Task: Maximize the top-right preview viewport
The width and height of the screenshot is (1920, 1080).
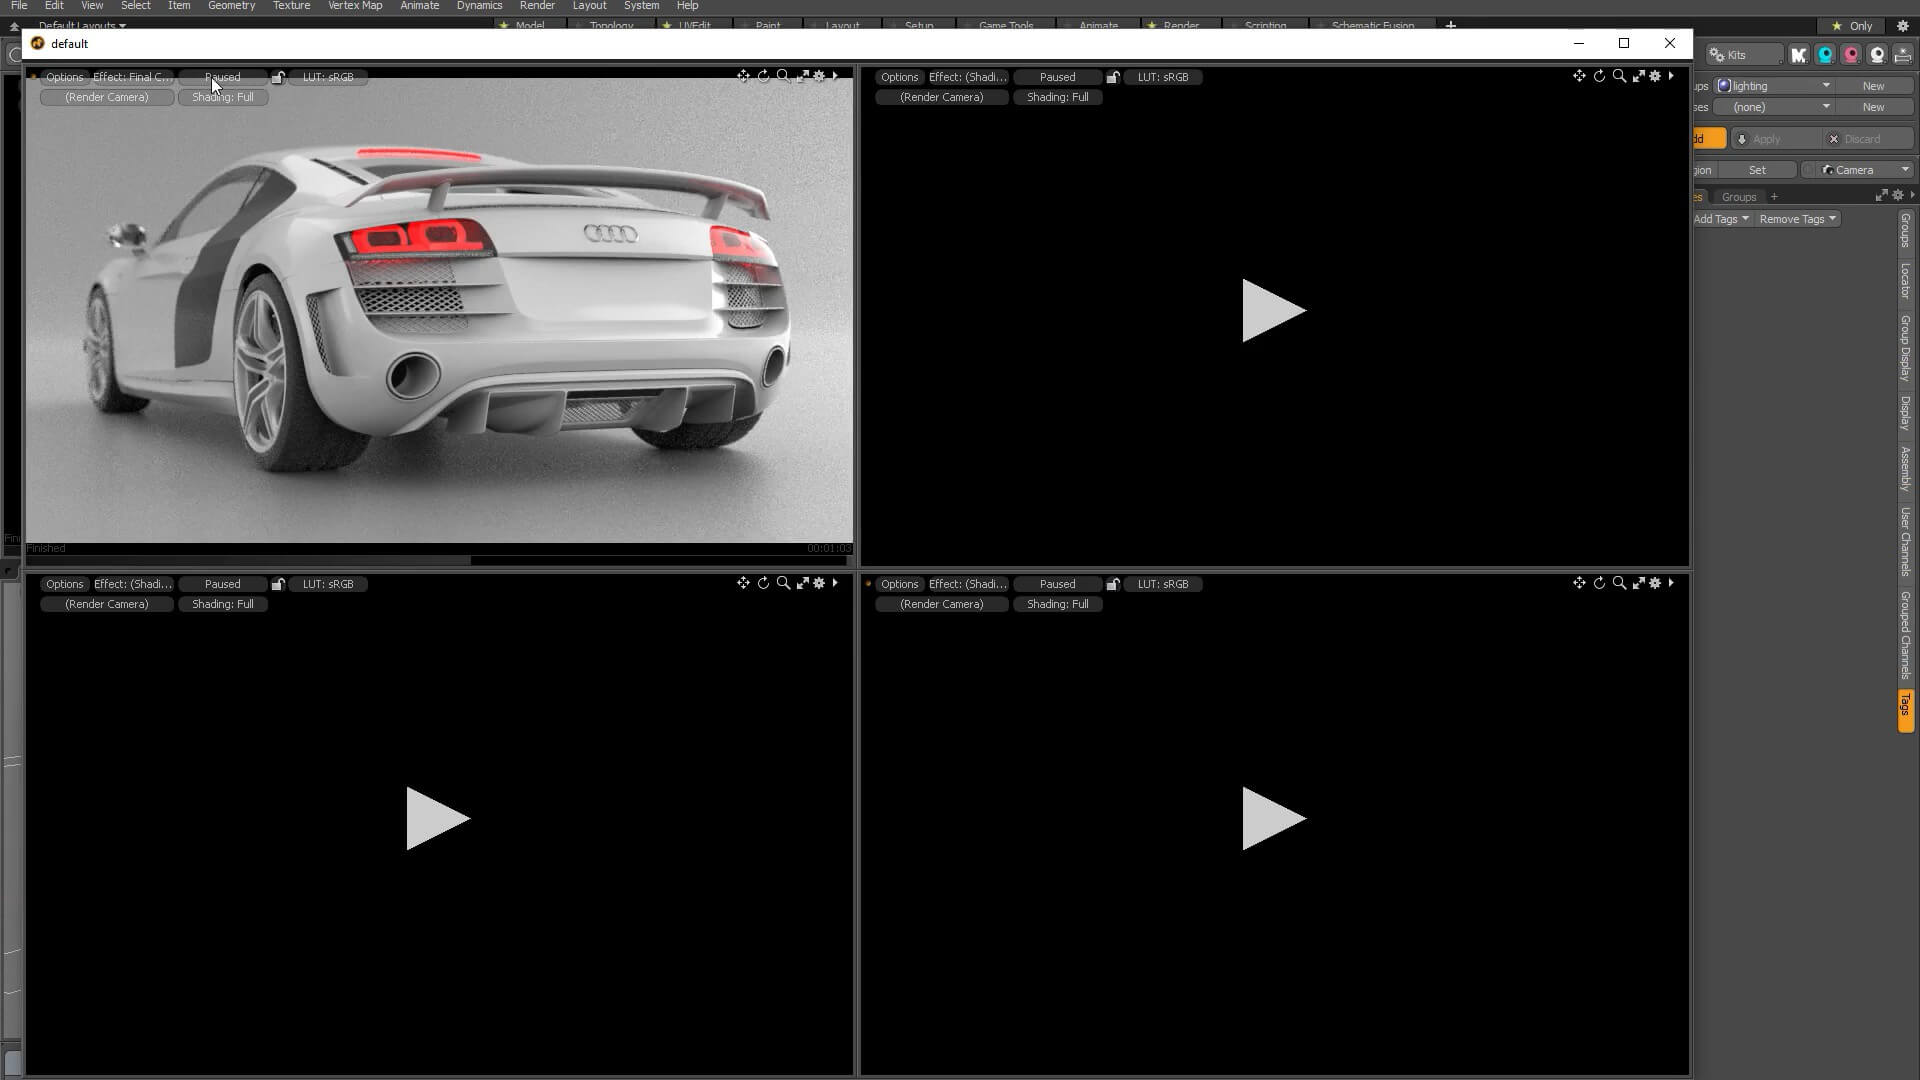Action: click(x=1639, y=76)
